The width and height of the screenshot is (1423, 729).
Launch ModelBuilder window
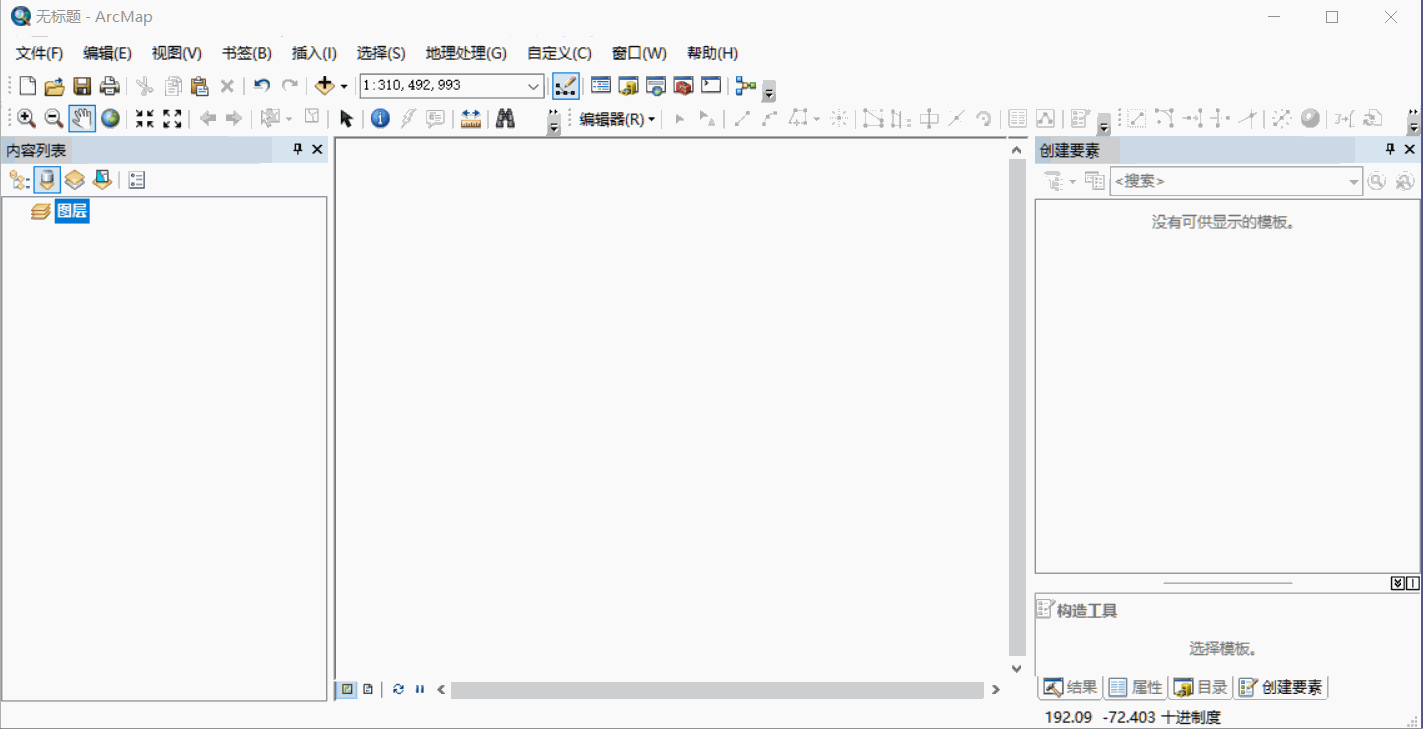pos(745,86)
